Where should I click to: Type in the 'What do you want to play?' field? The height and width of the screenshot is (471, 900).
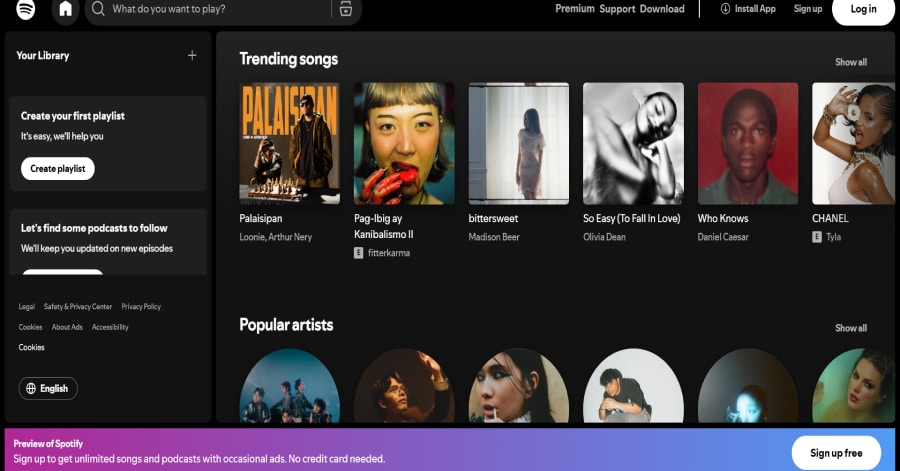215,10
